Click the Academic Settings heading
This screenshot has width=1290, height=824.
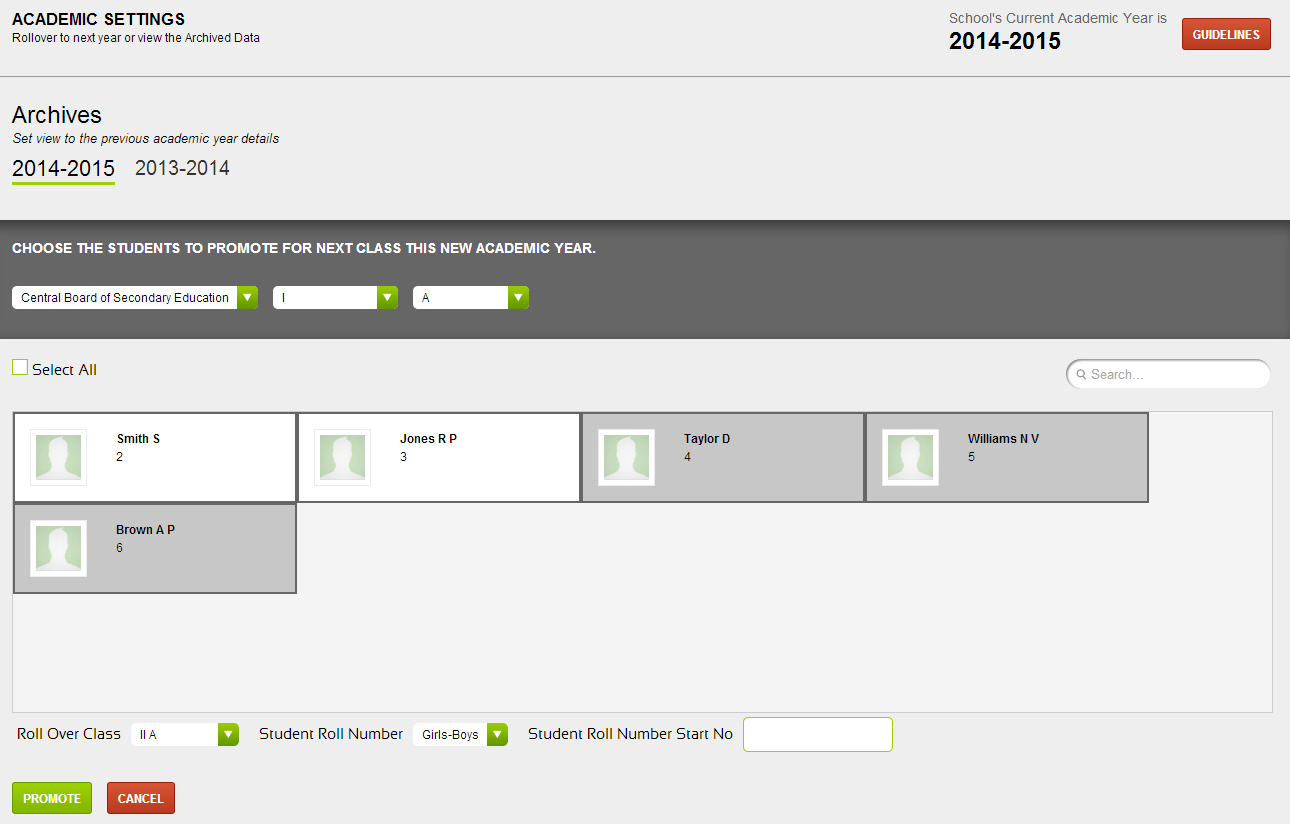coord(98,20)
